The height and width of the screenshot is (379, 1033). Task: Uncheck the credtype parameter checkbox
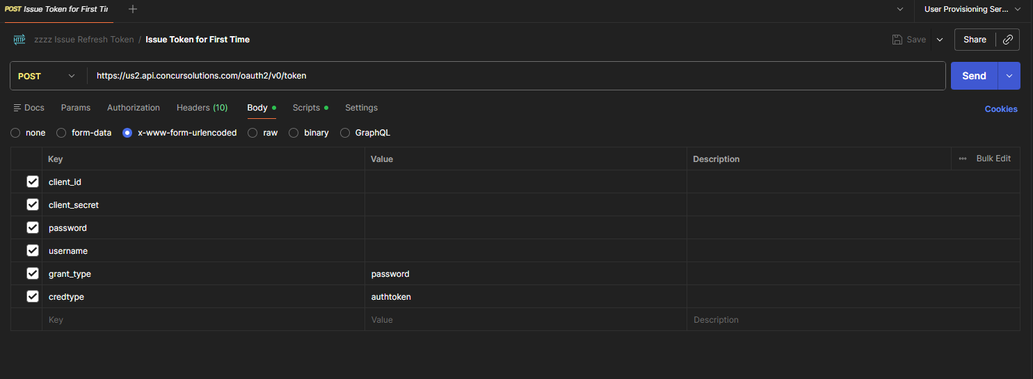click(32, 297)
